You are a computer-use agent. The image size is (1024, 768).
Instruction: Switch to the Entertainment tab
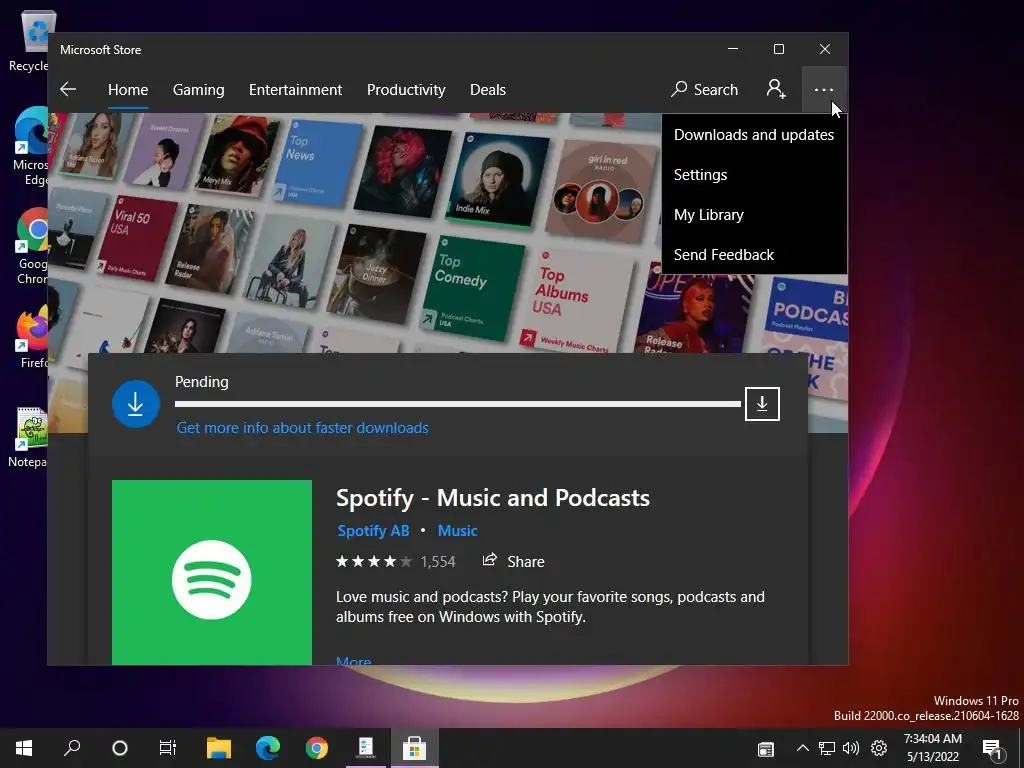[x=295, y=89]
